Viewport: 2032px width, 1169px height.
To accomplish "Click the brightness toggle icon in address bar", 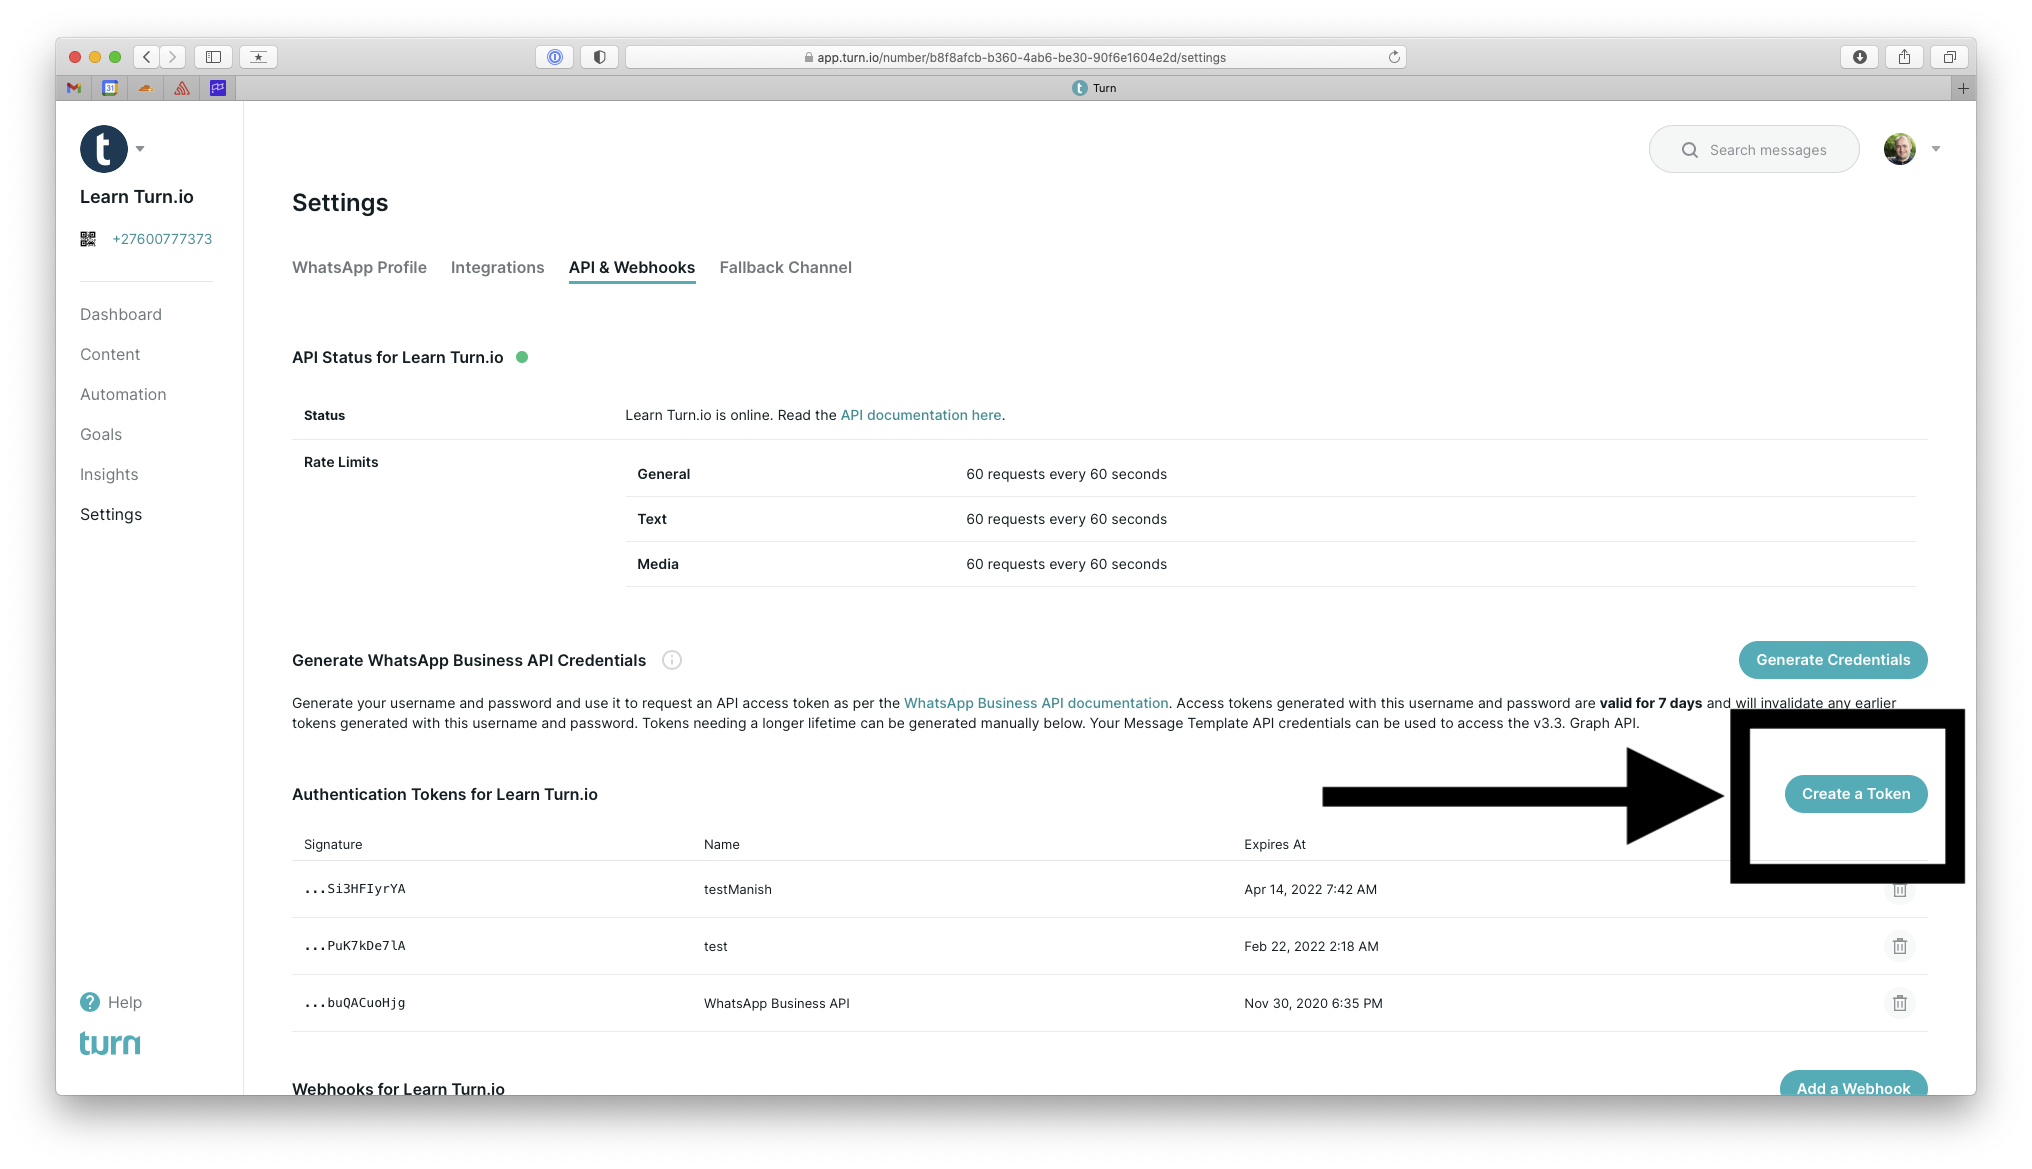I will (x=600, y=56).
